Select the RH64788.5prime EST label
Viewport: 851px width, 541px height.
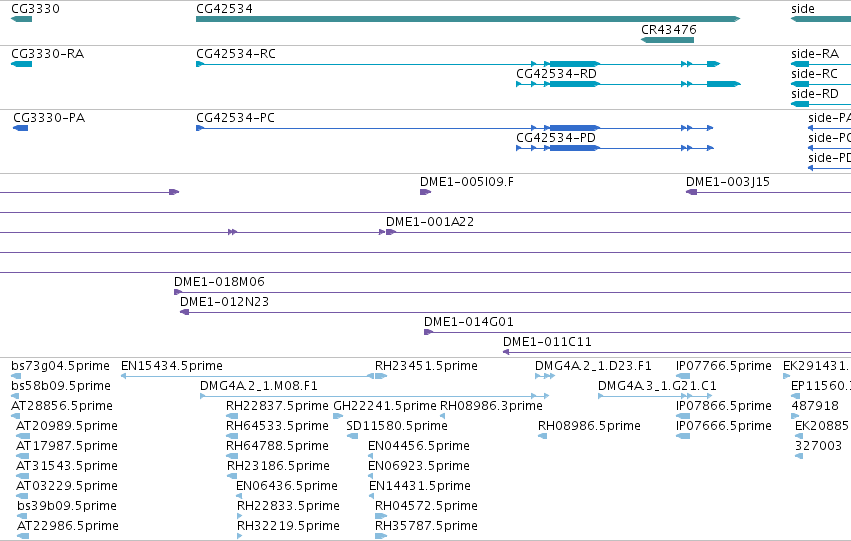(x=277, y=447)
